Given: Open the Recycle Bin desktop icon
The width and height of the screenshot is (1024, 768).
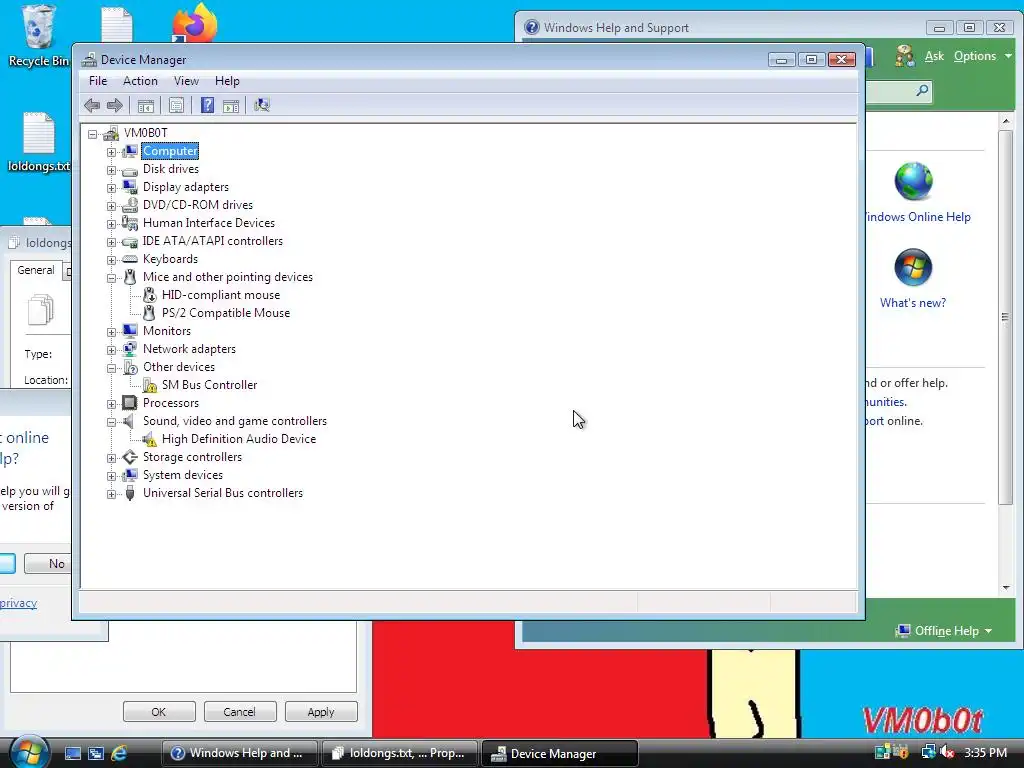Looking at the screenshot, I should click(x=38, y=27).
